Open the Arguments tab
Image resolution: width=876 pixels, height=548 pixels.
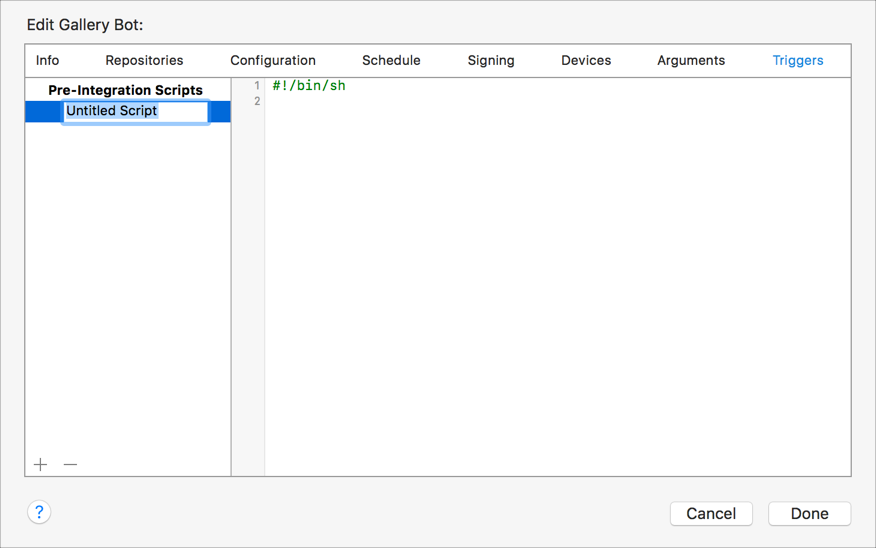(691, 60)
